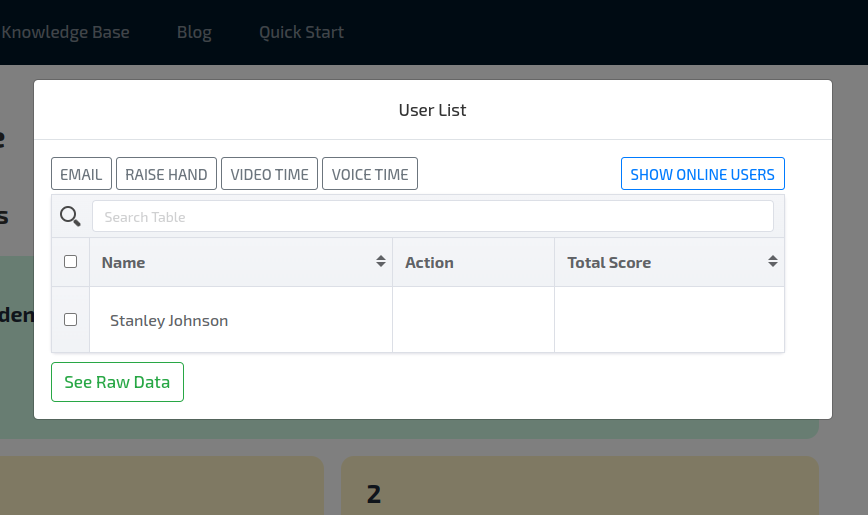
Task: Show online users only
Action: tap(702, 174)
